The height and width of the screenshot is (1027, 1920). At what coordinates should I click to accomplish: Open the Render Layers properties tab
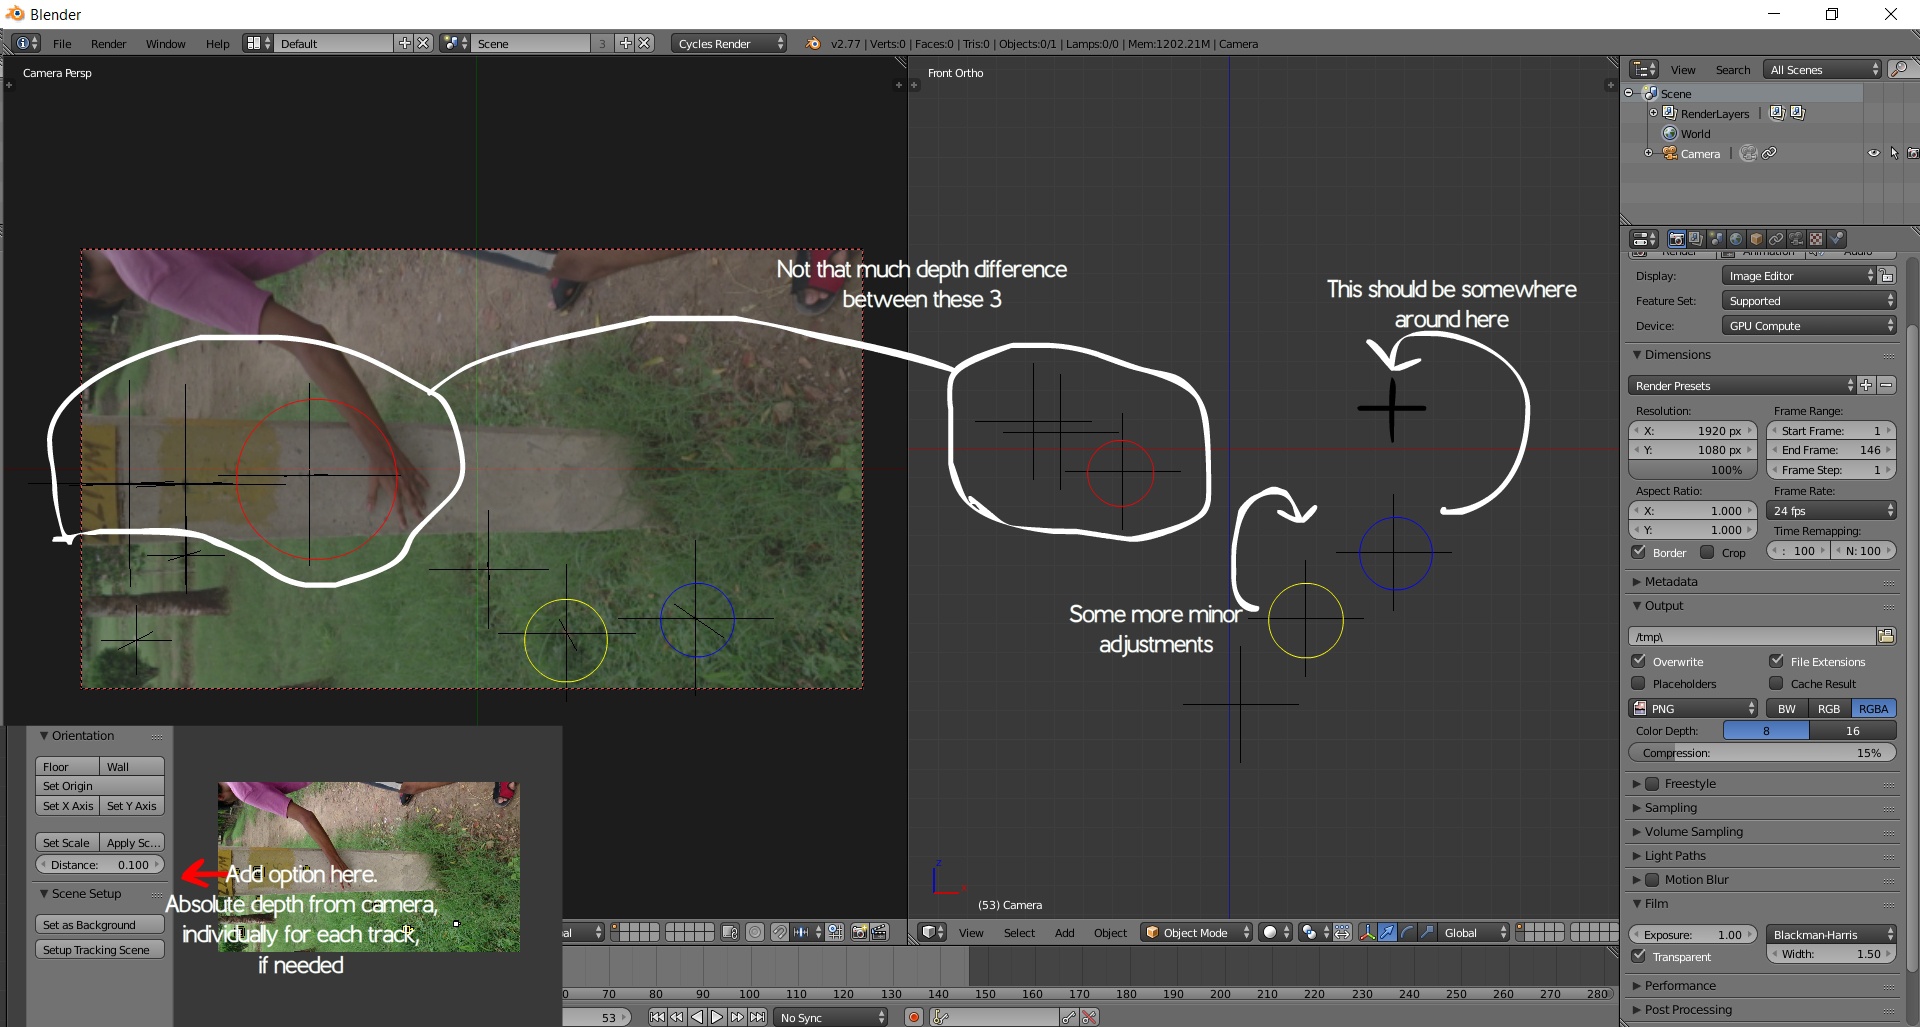coord(1696,239)
